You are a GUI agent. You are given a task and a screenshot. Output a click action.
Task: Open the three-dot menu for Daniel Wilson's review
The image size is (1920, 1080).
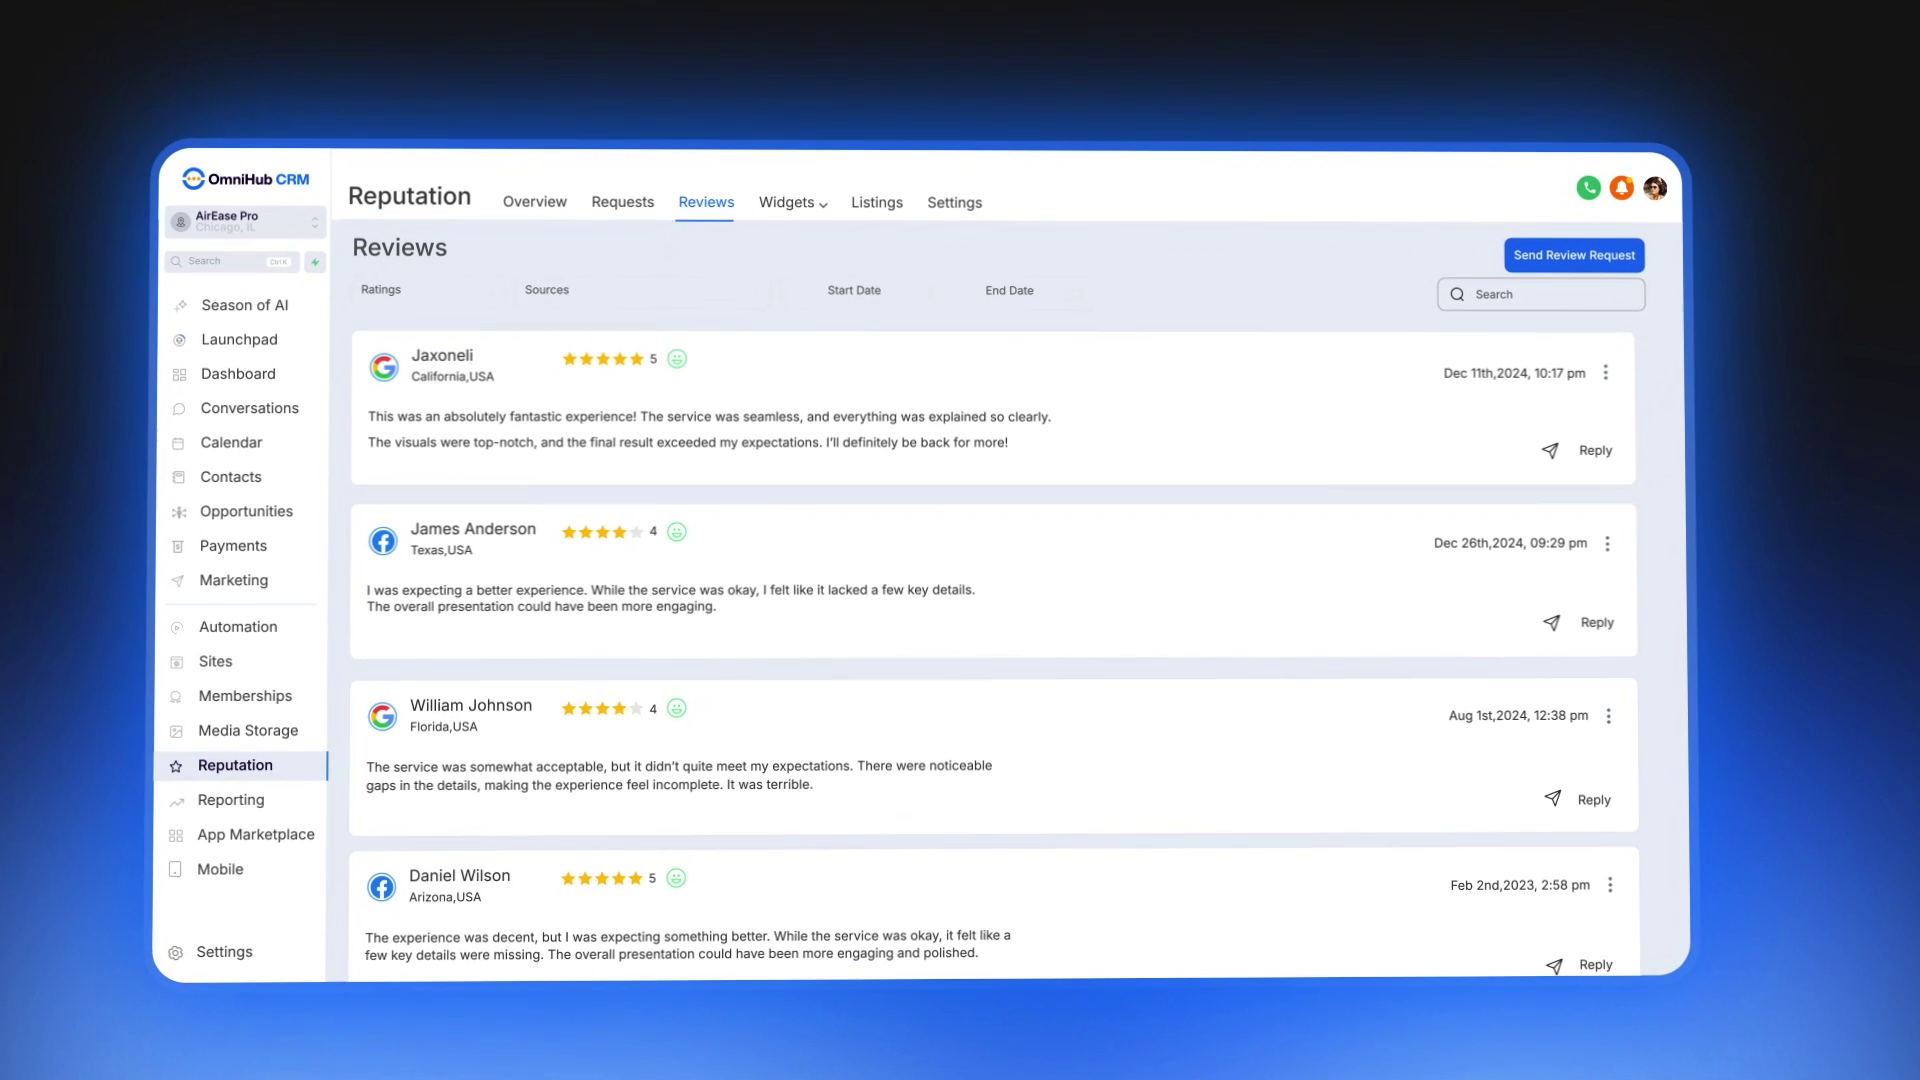click(1610, 885)
